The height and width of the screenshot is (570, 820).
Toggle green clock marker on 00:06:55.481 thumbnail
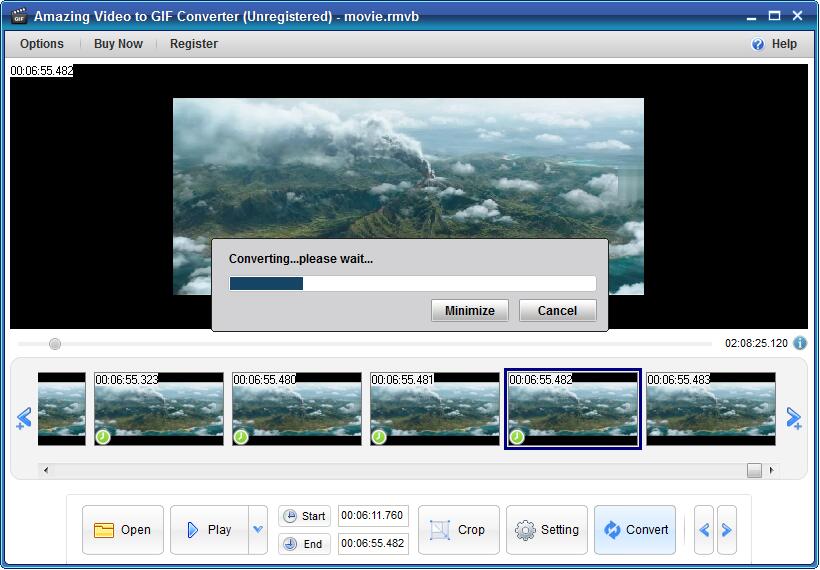[x=379, y=437]
